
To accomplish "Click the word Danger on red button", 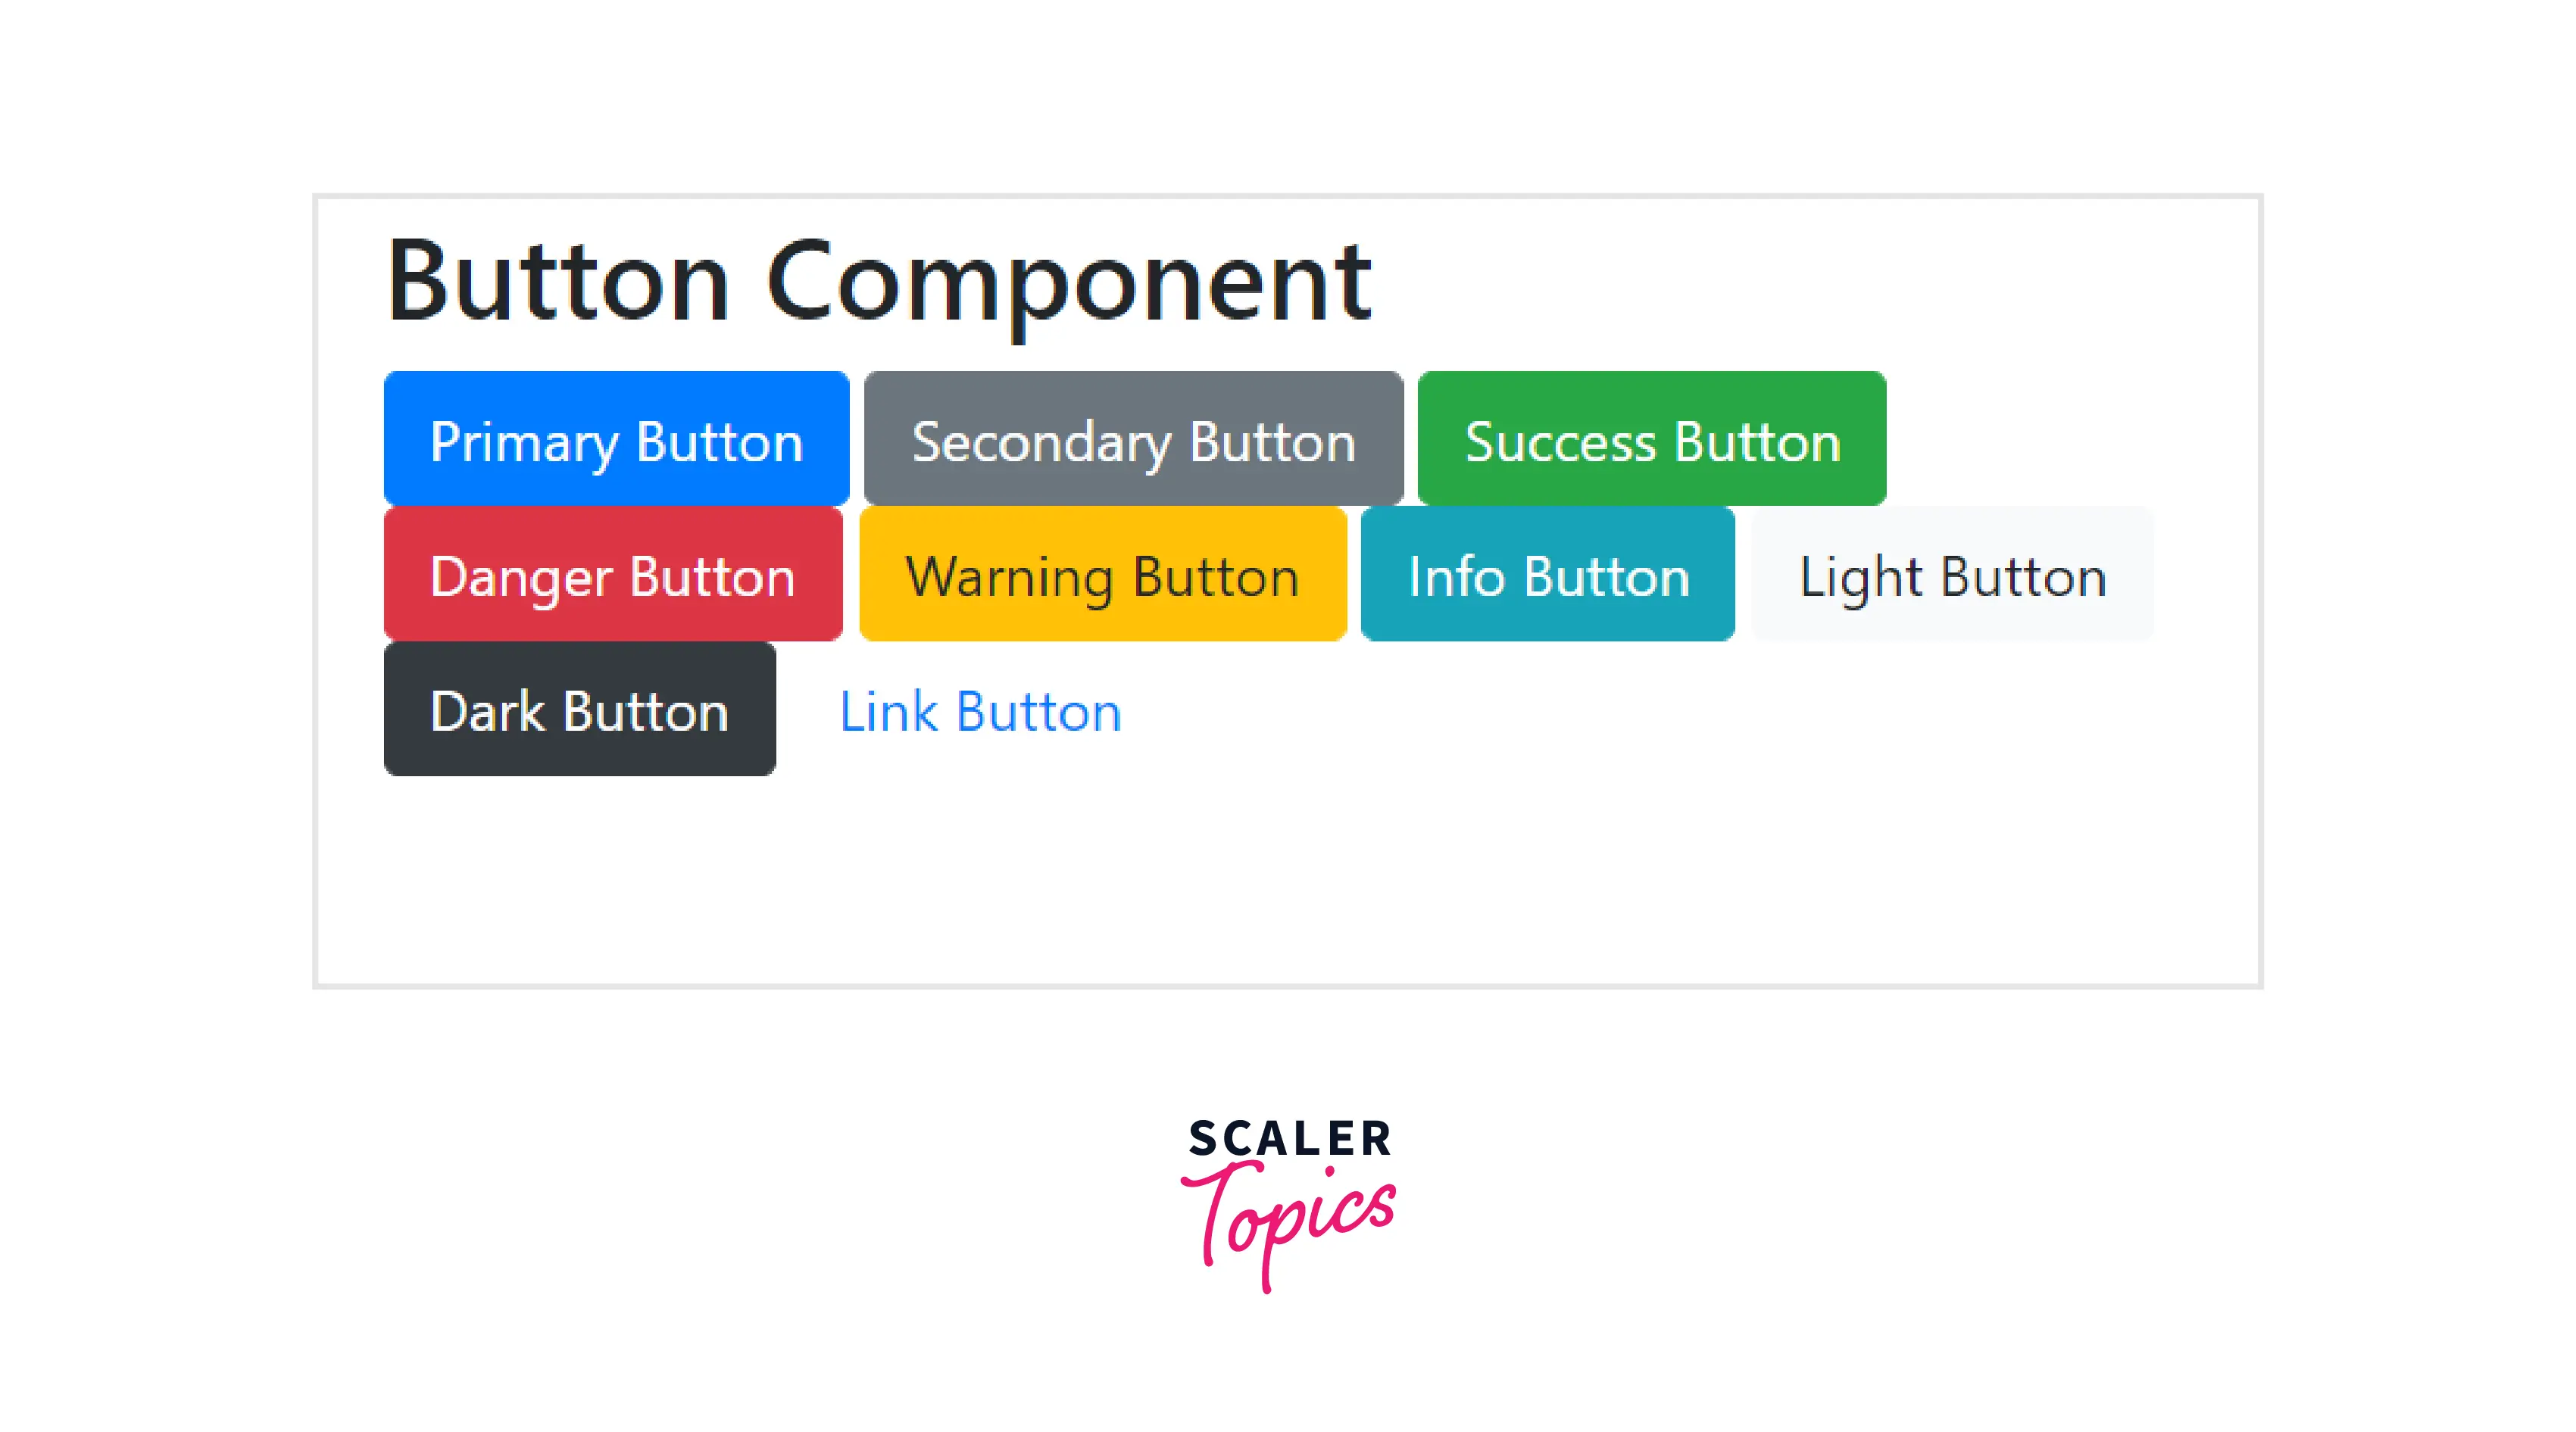I will click(520, 577).
